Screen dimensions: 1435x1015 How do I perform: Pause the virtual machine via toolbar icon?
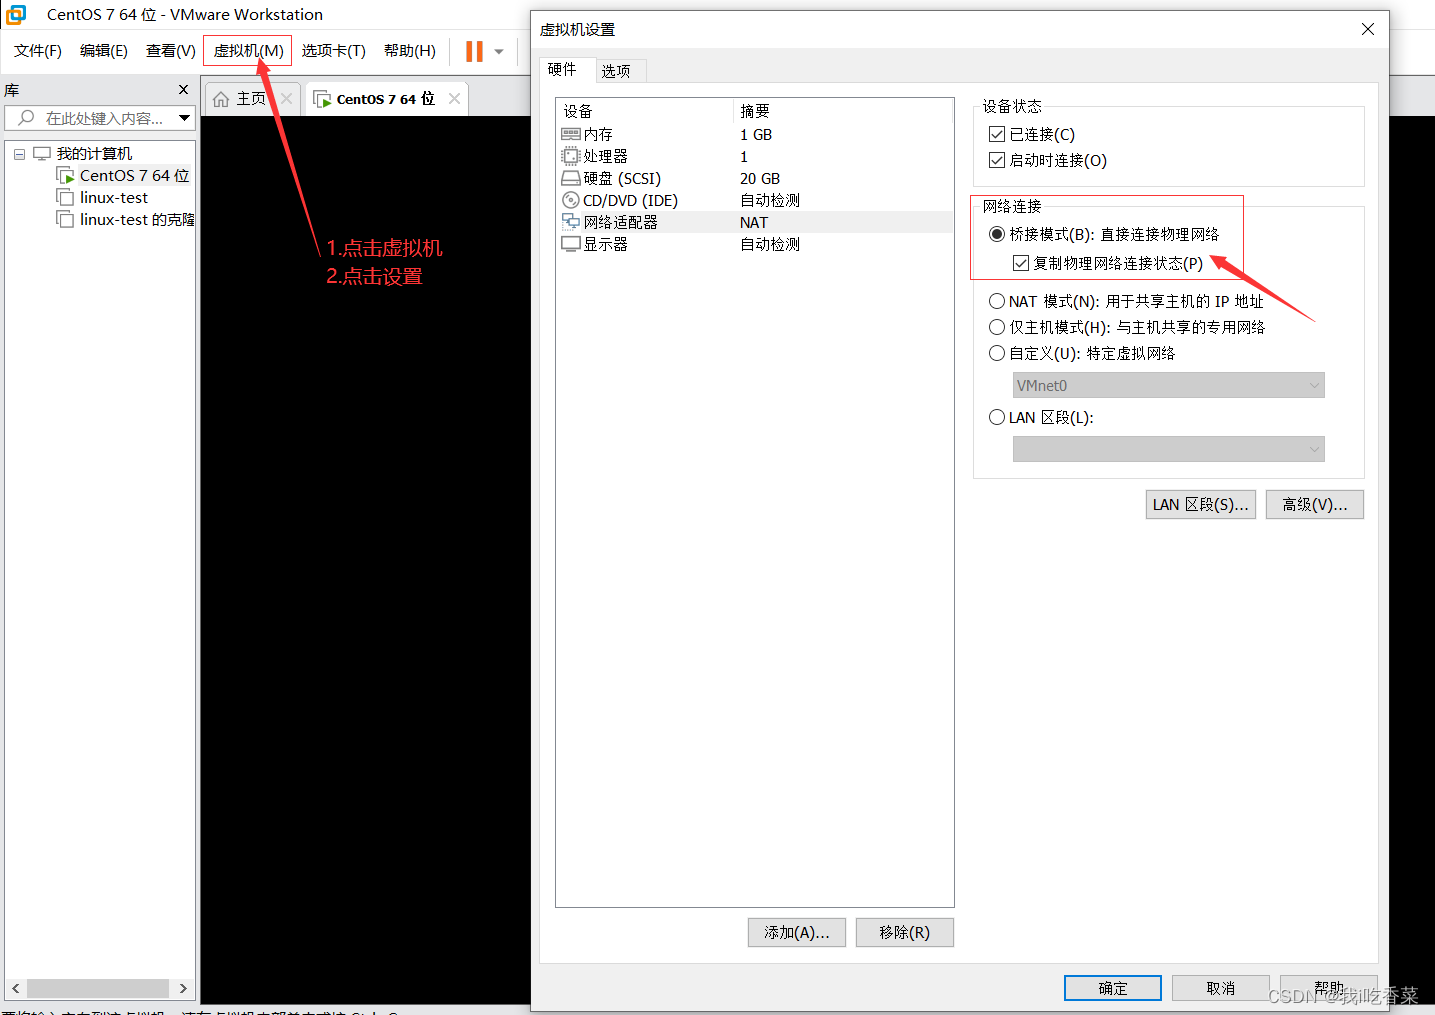[x=474, y=51]
